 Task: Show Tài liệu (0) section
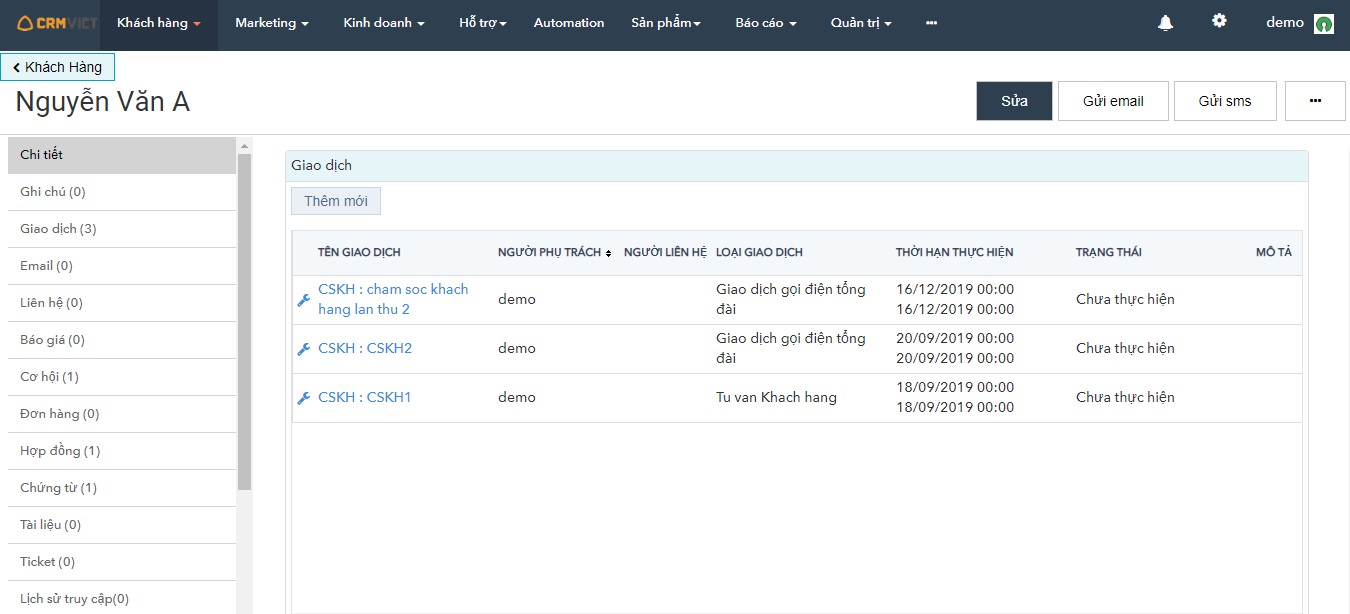point(122,525)
